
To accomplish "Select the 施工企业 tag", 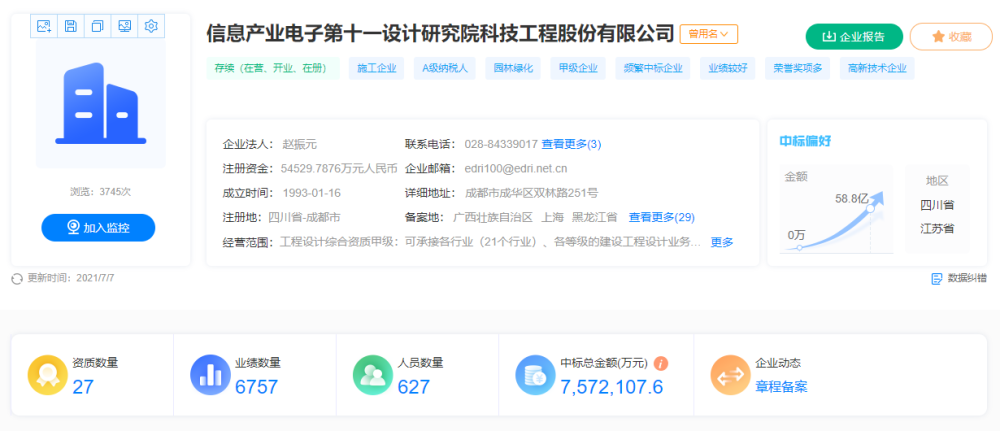I will click(x=376, y=69).
